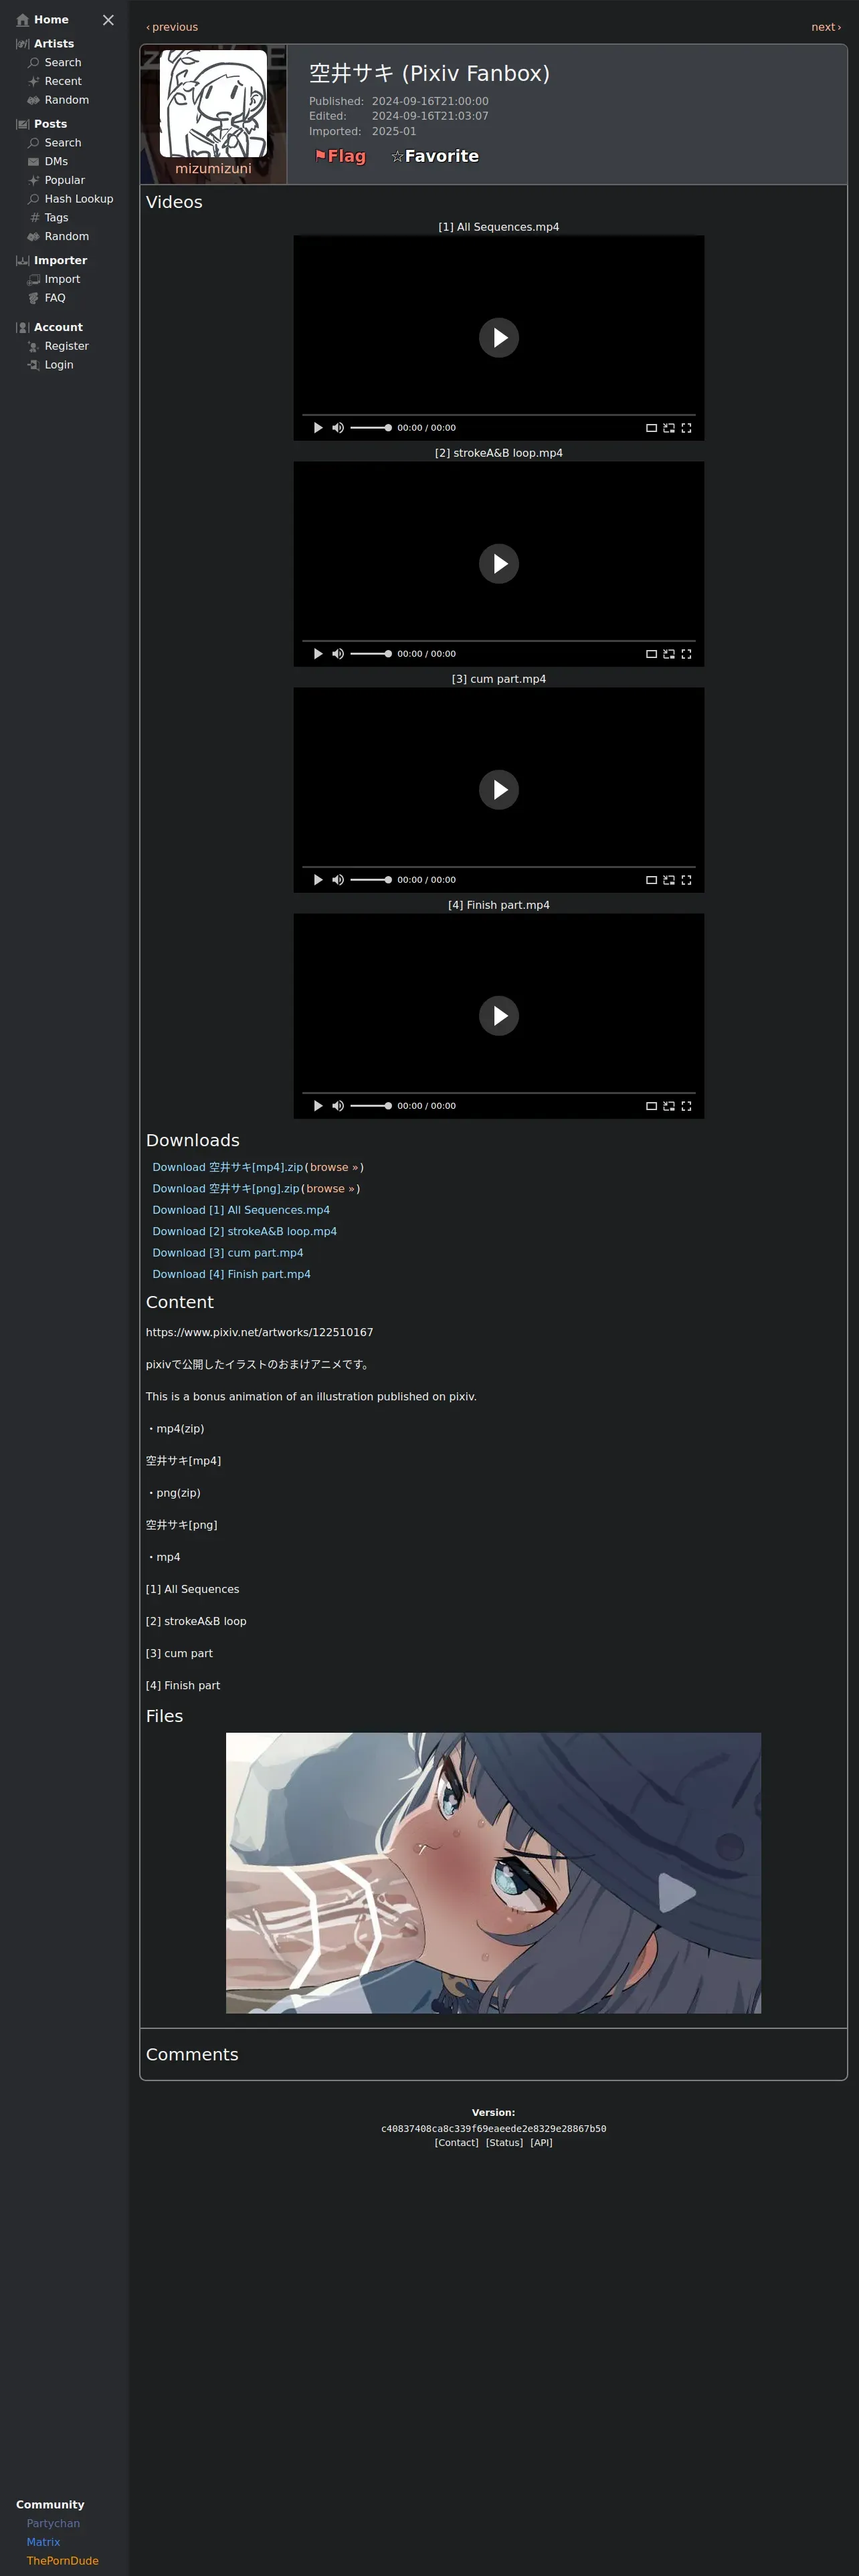Screen dimensions: 859x2576
Task: Download [1] All Sequences.mp4
Action: [x=241, y=1210]
